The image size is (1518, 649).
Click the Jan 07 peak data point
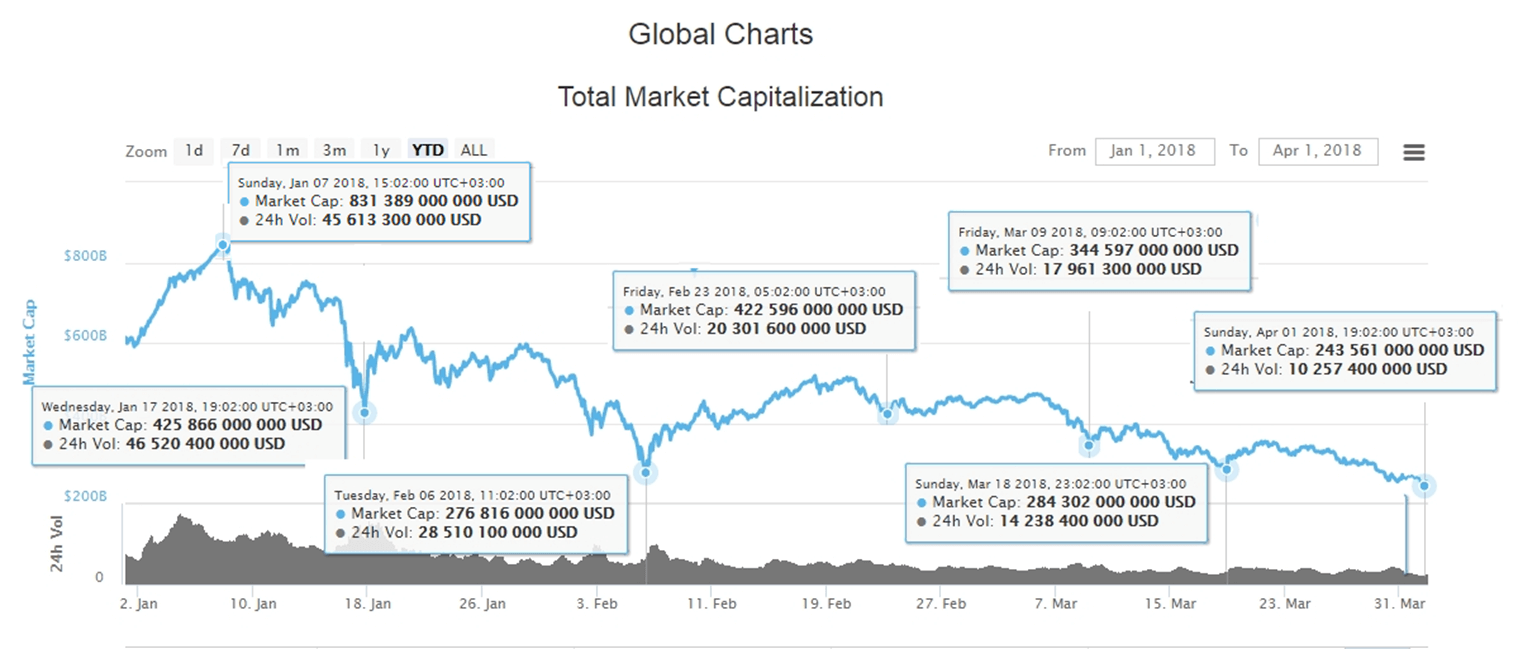223,245
